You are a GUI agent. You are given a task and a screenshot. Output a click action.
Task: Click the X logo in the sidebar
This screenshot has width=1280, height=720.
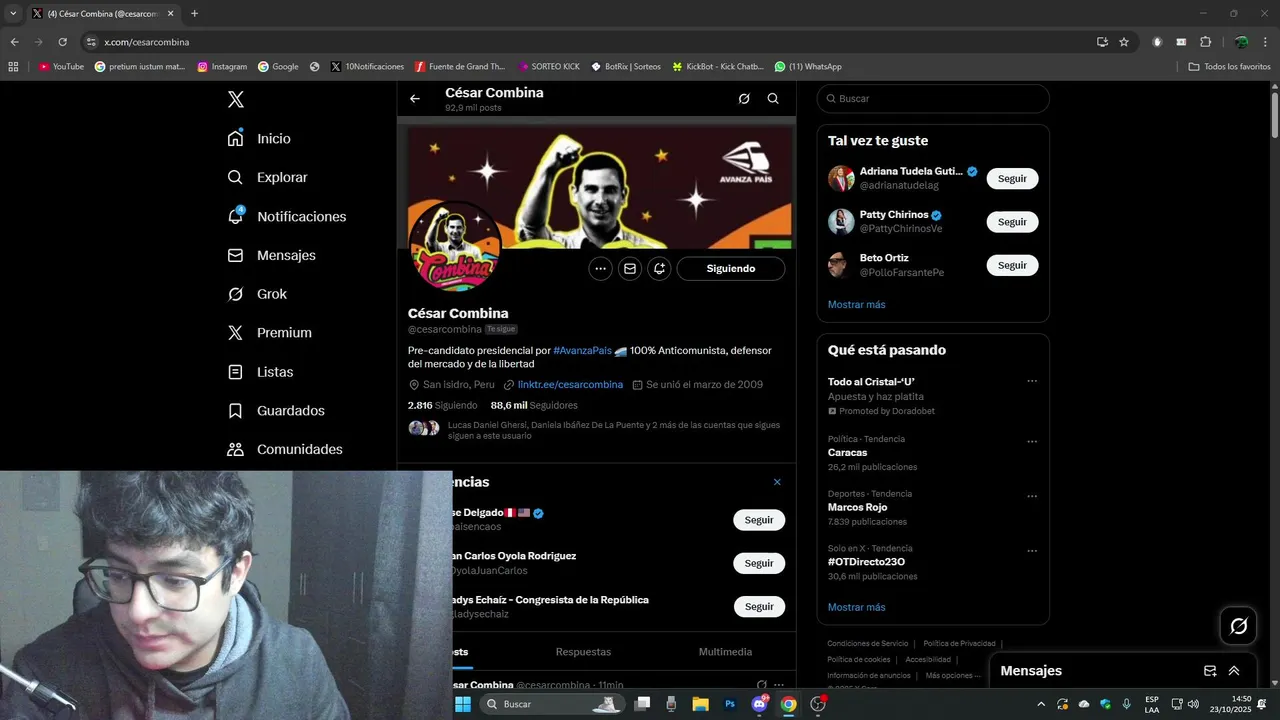coord(236,99)
